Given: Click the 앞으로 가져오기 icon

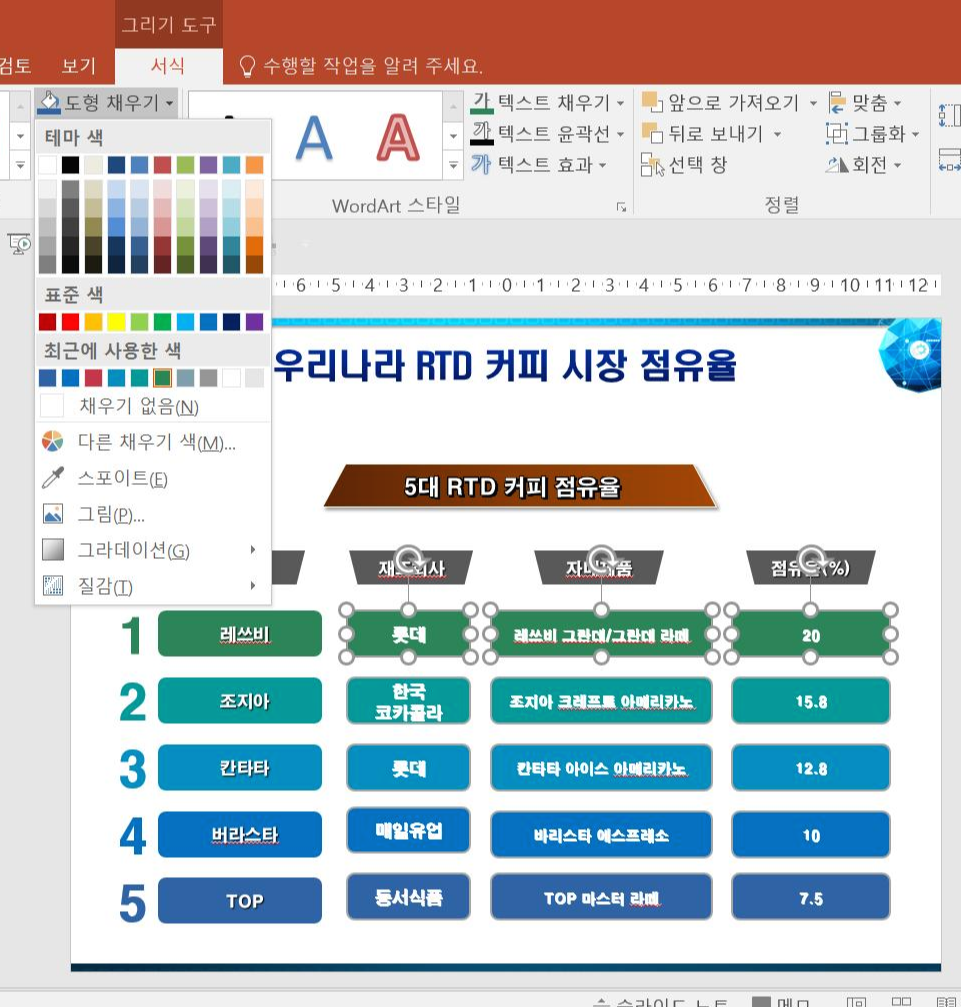Looking at the screenshot, I should (652, 102).
